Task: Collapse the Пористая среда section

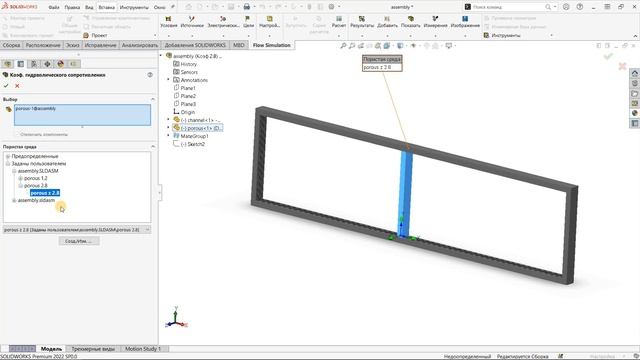Action: tap(153, 147)
